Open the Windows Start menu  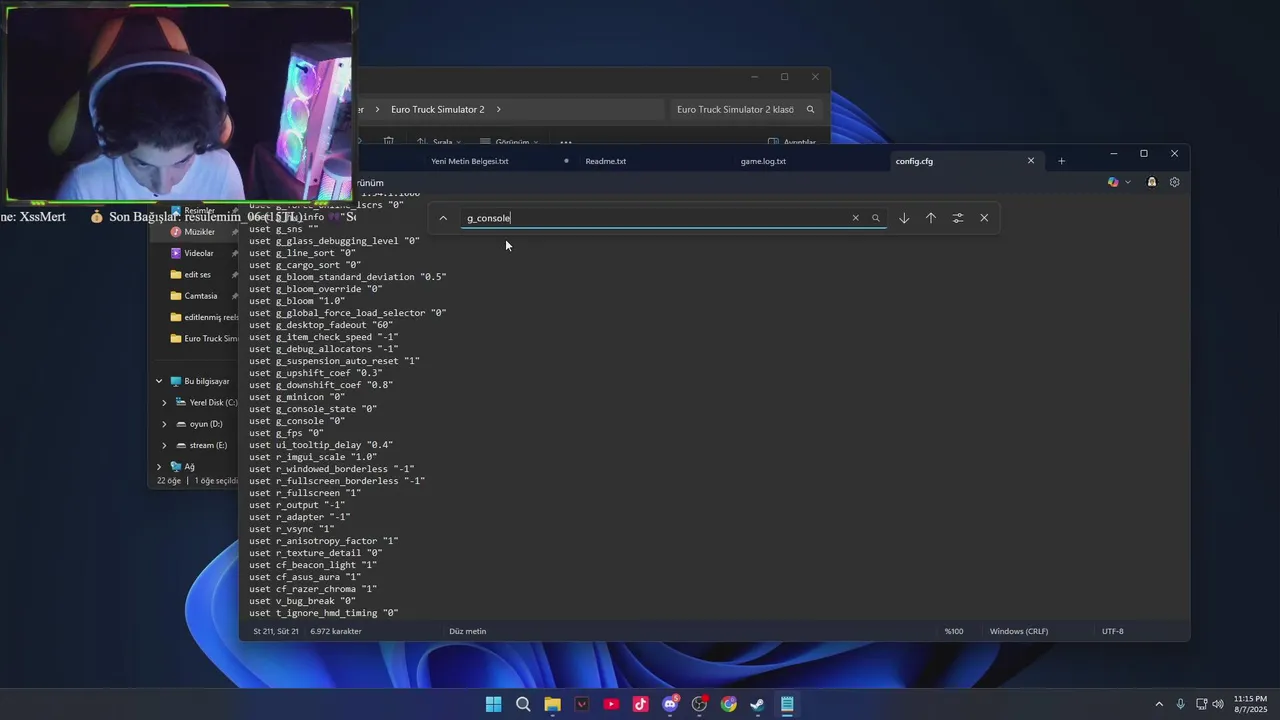point(493,704)
